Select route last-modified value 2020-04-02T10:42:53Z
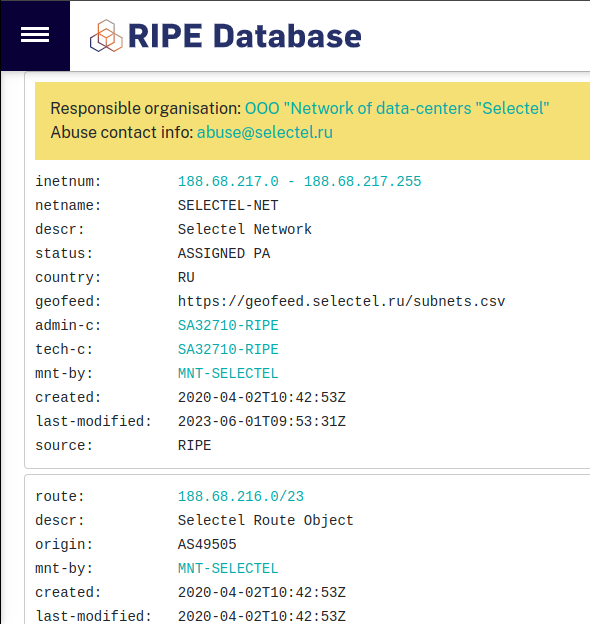Viewport: 590px width, 624px height. [x=262, y=616]
